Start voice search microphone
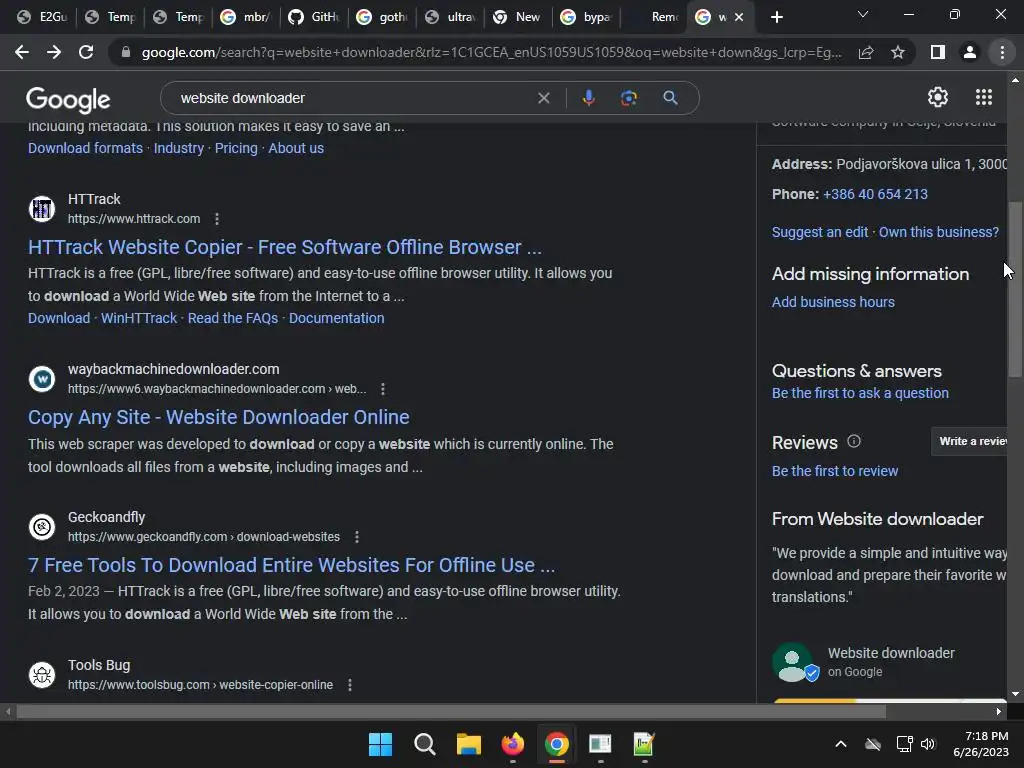Viewport: 1024px width, 768px height. click(588, 98)
